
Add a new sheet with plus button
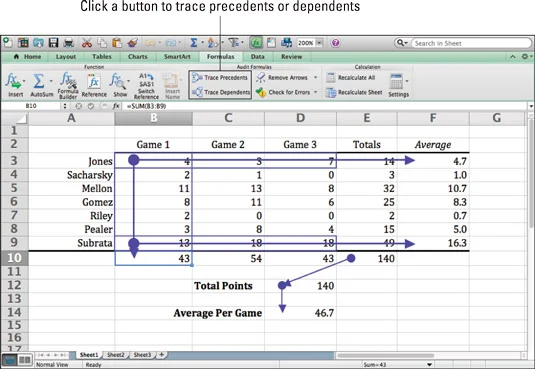(x=161, y=355)
